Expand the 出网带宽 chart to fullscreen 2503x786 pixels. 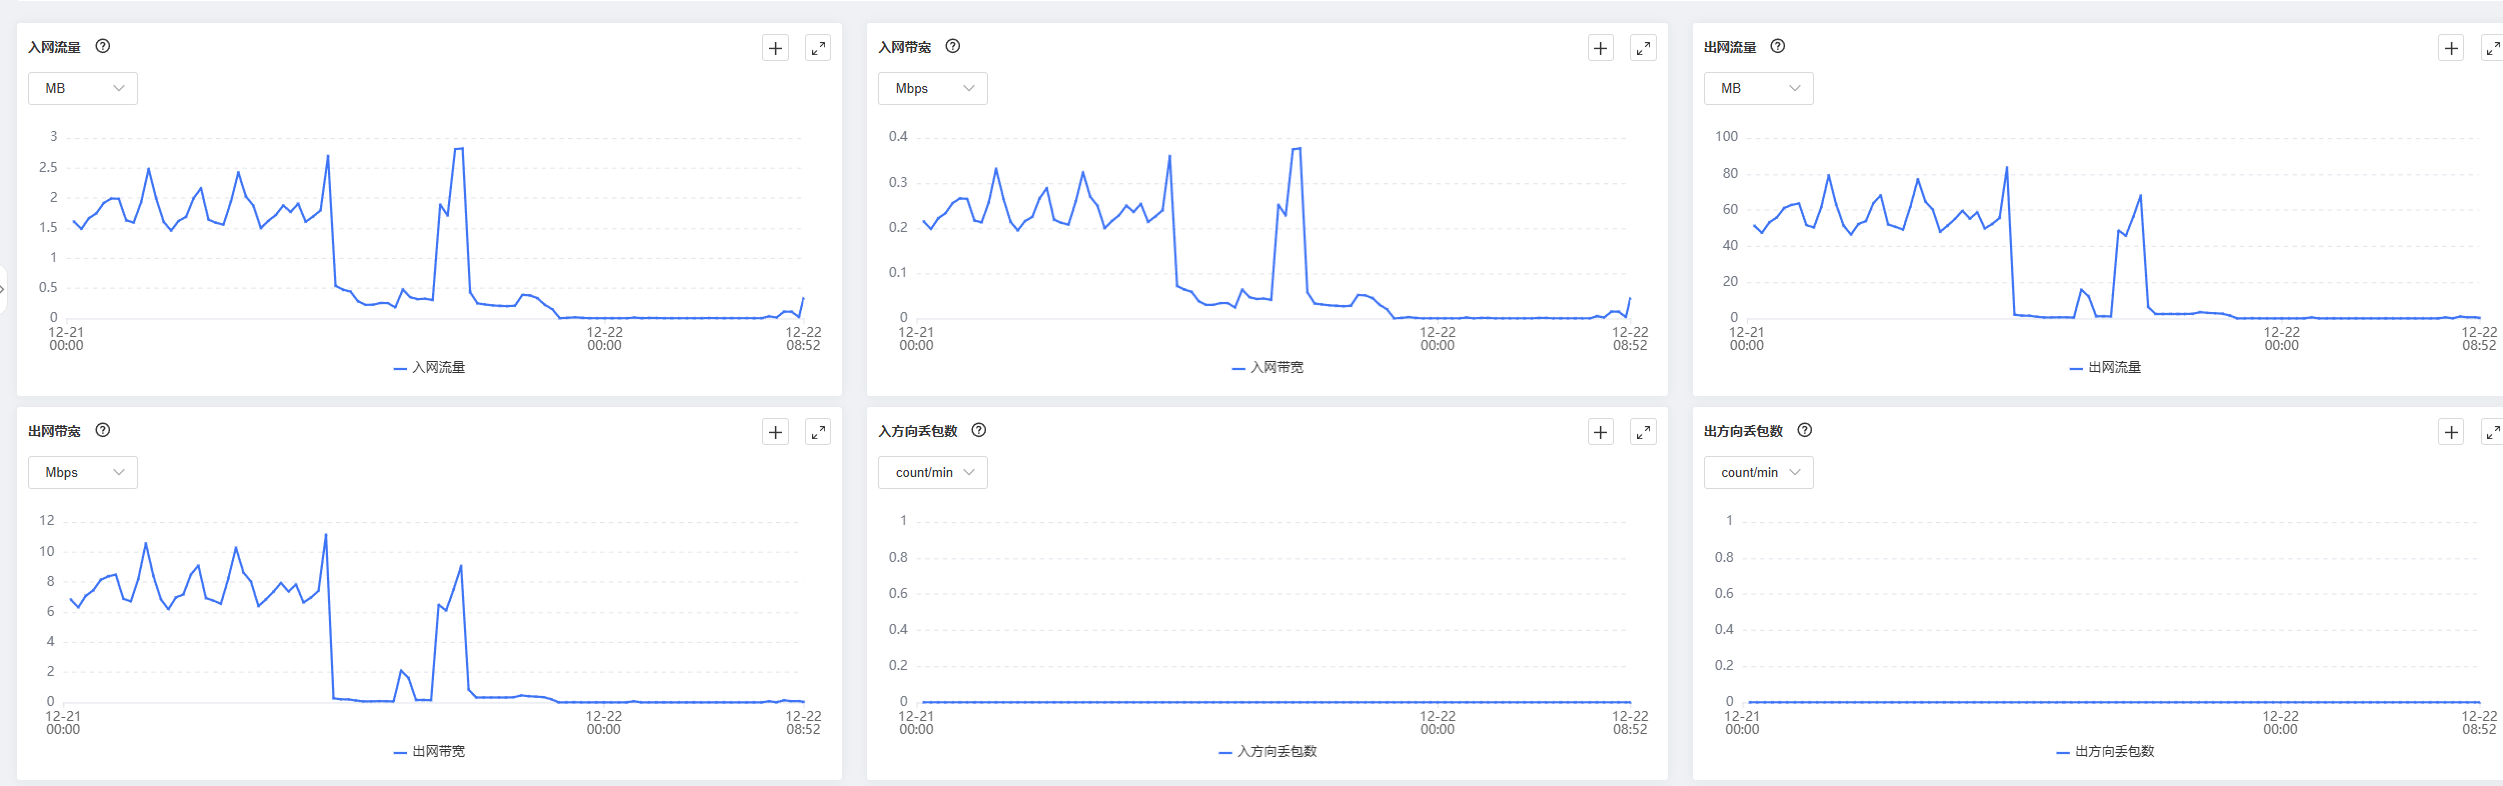[818, 432]
